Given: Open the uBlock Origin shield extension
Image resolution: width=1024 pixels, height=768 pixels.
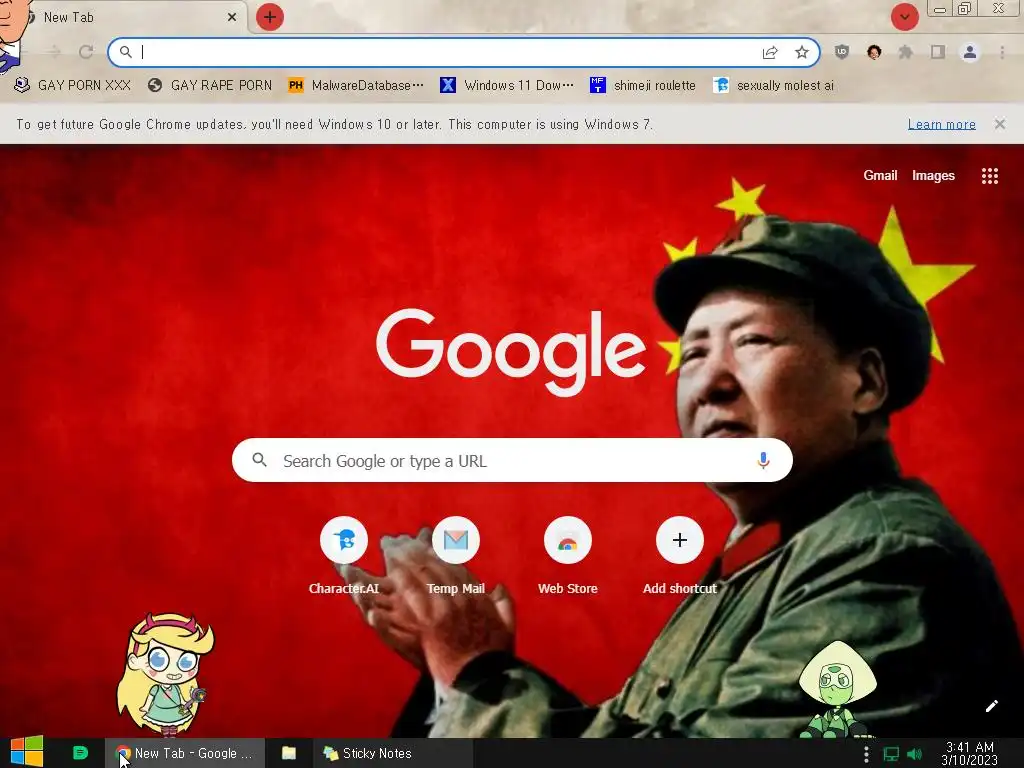Looking at the screenshot, I should 842,52.
